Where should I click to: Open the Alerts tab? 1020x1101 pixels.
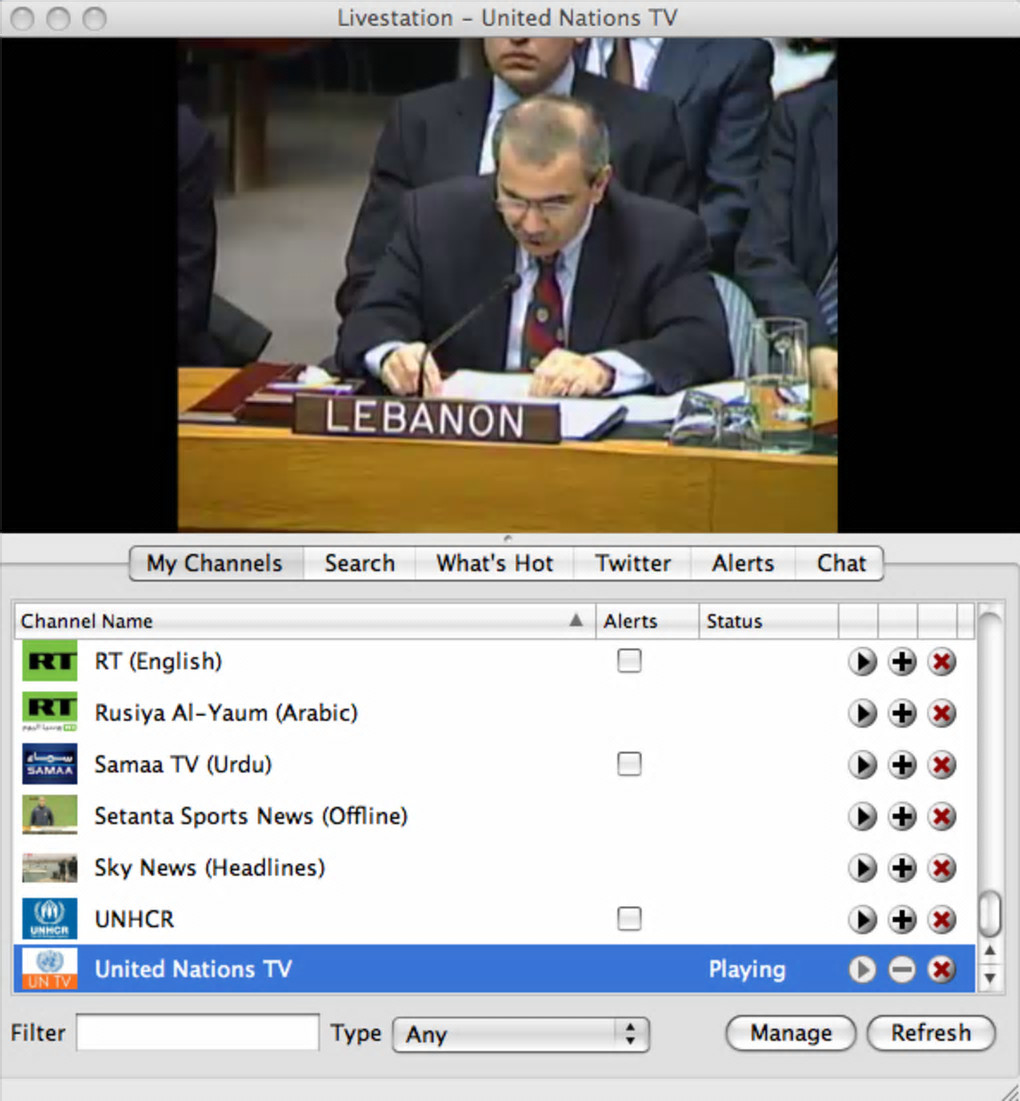point(743,563)
